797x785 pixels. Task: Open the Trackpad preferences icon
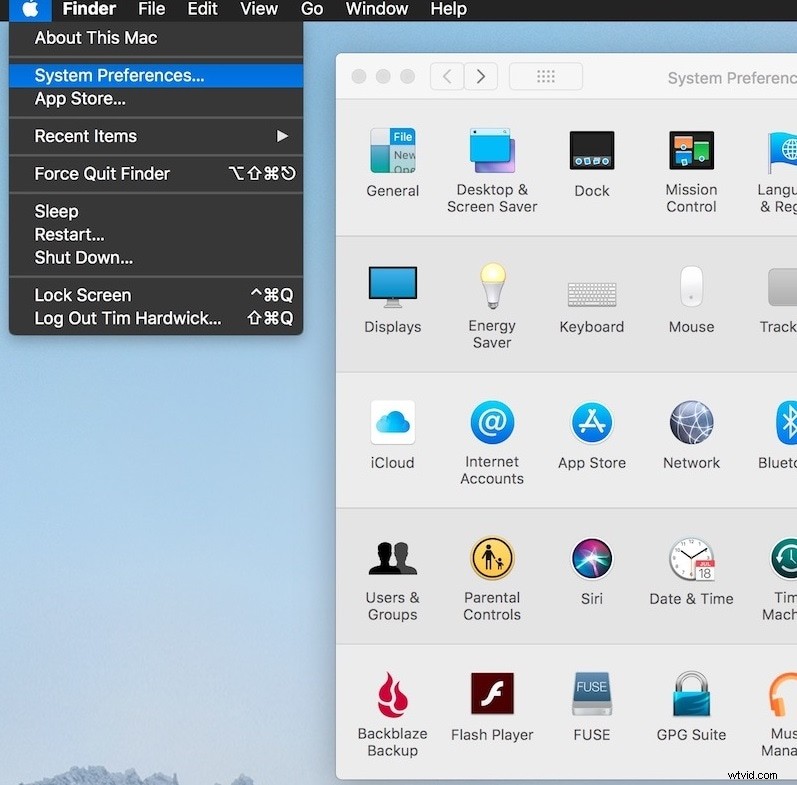[x=782, y=287]
